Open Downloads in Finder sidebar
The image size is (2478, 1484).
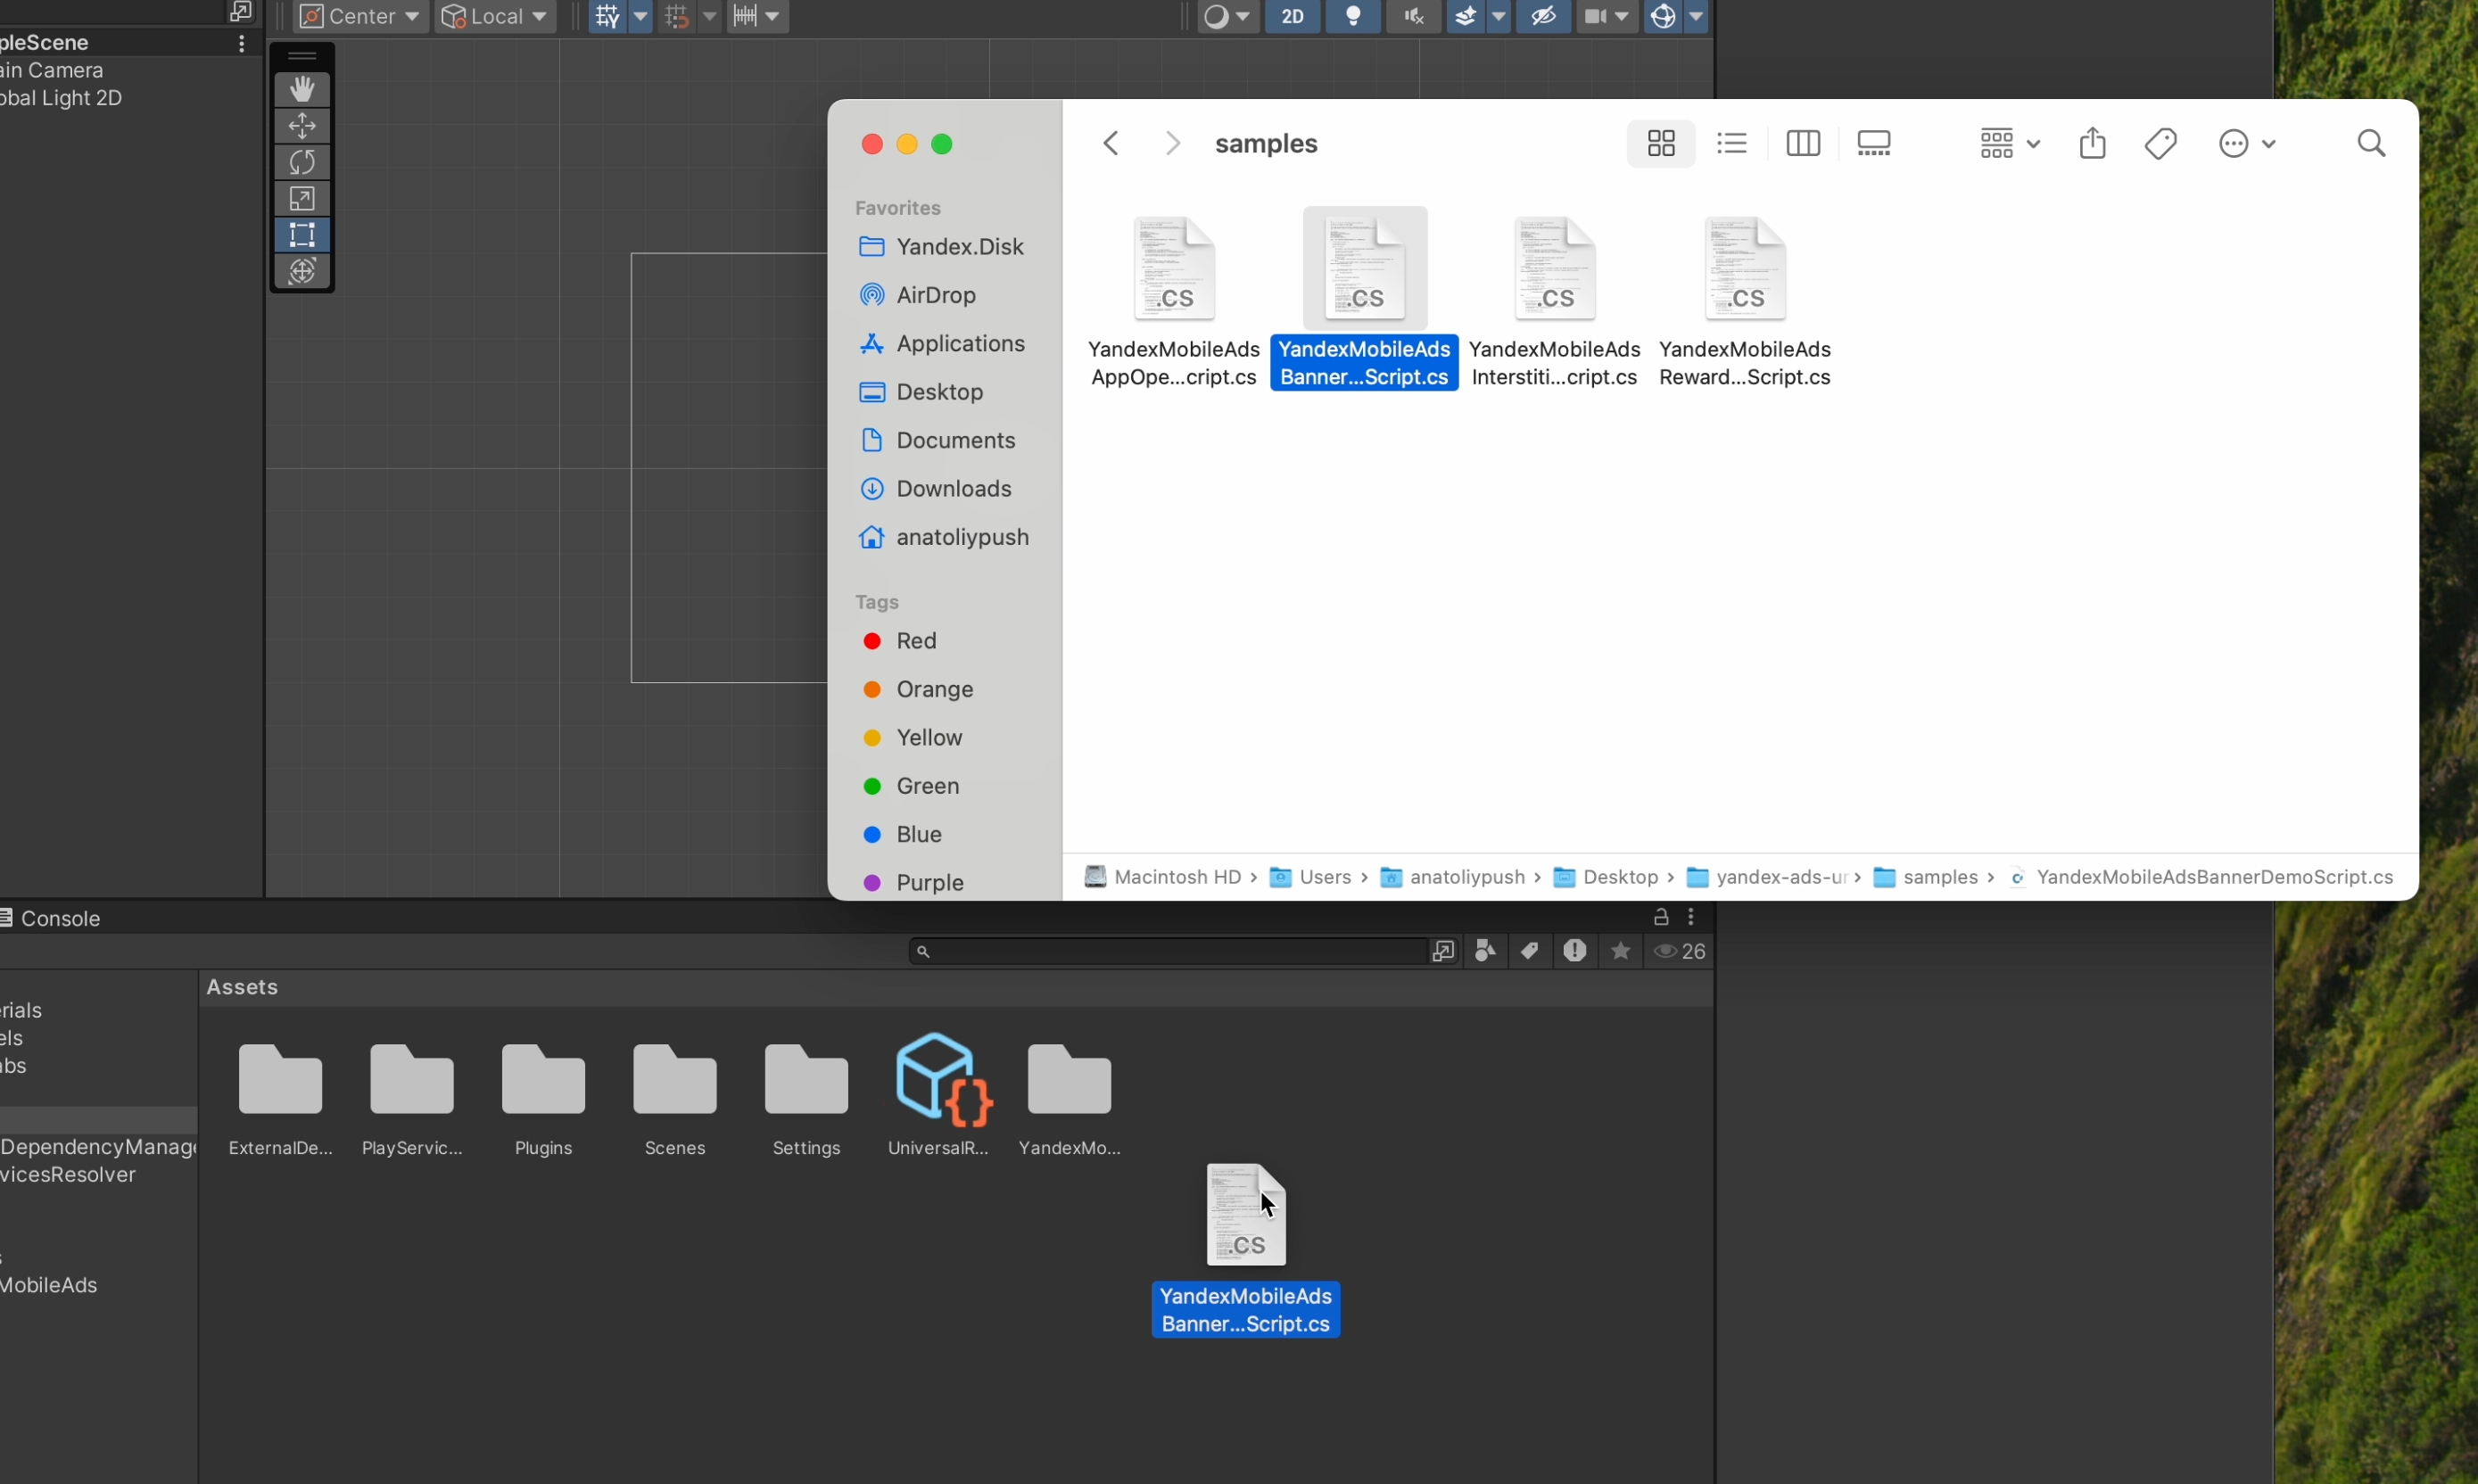click(936, 489)
